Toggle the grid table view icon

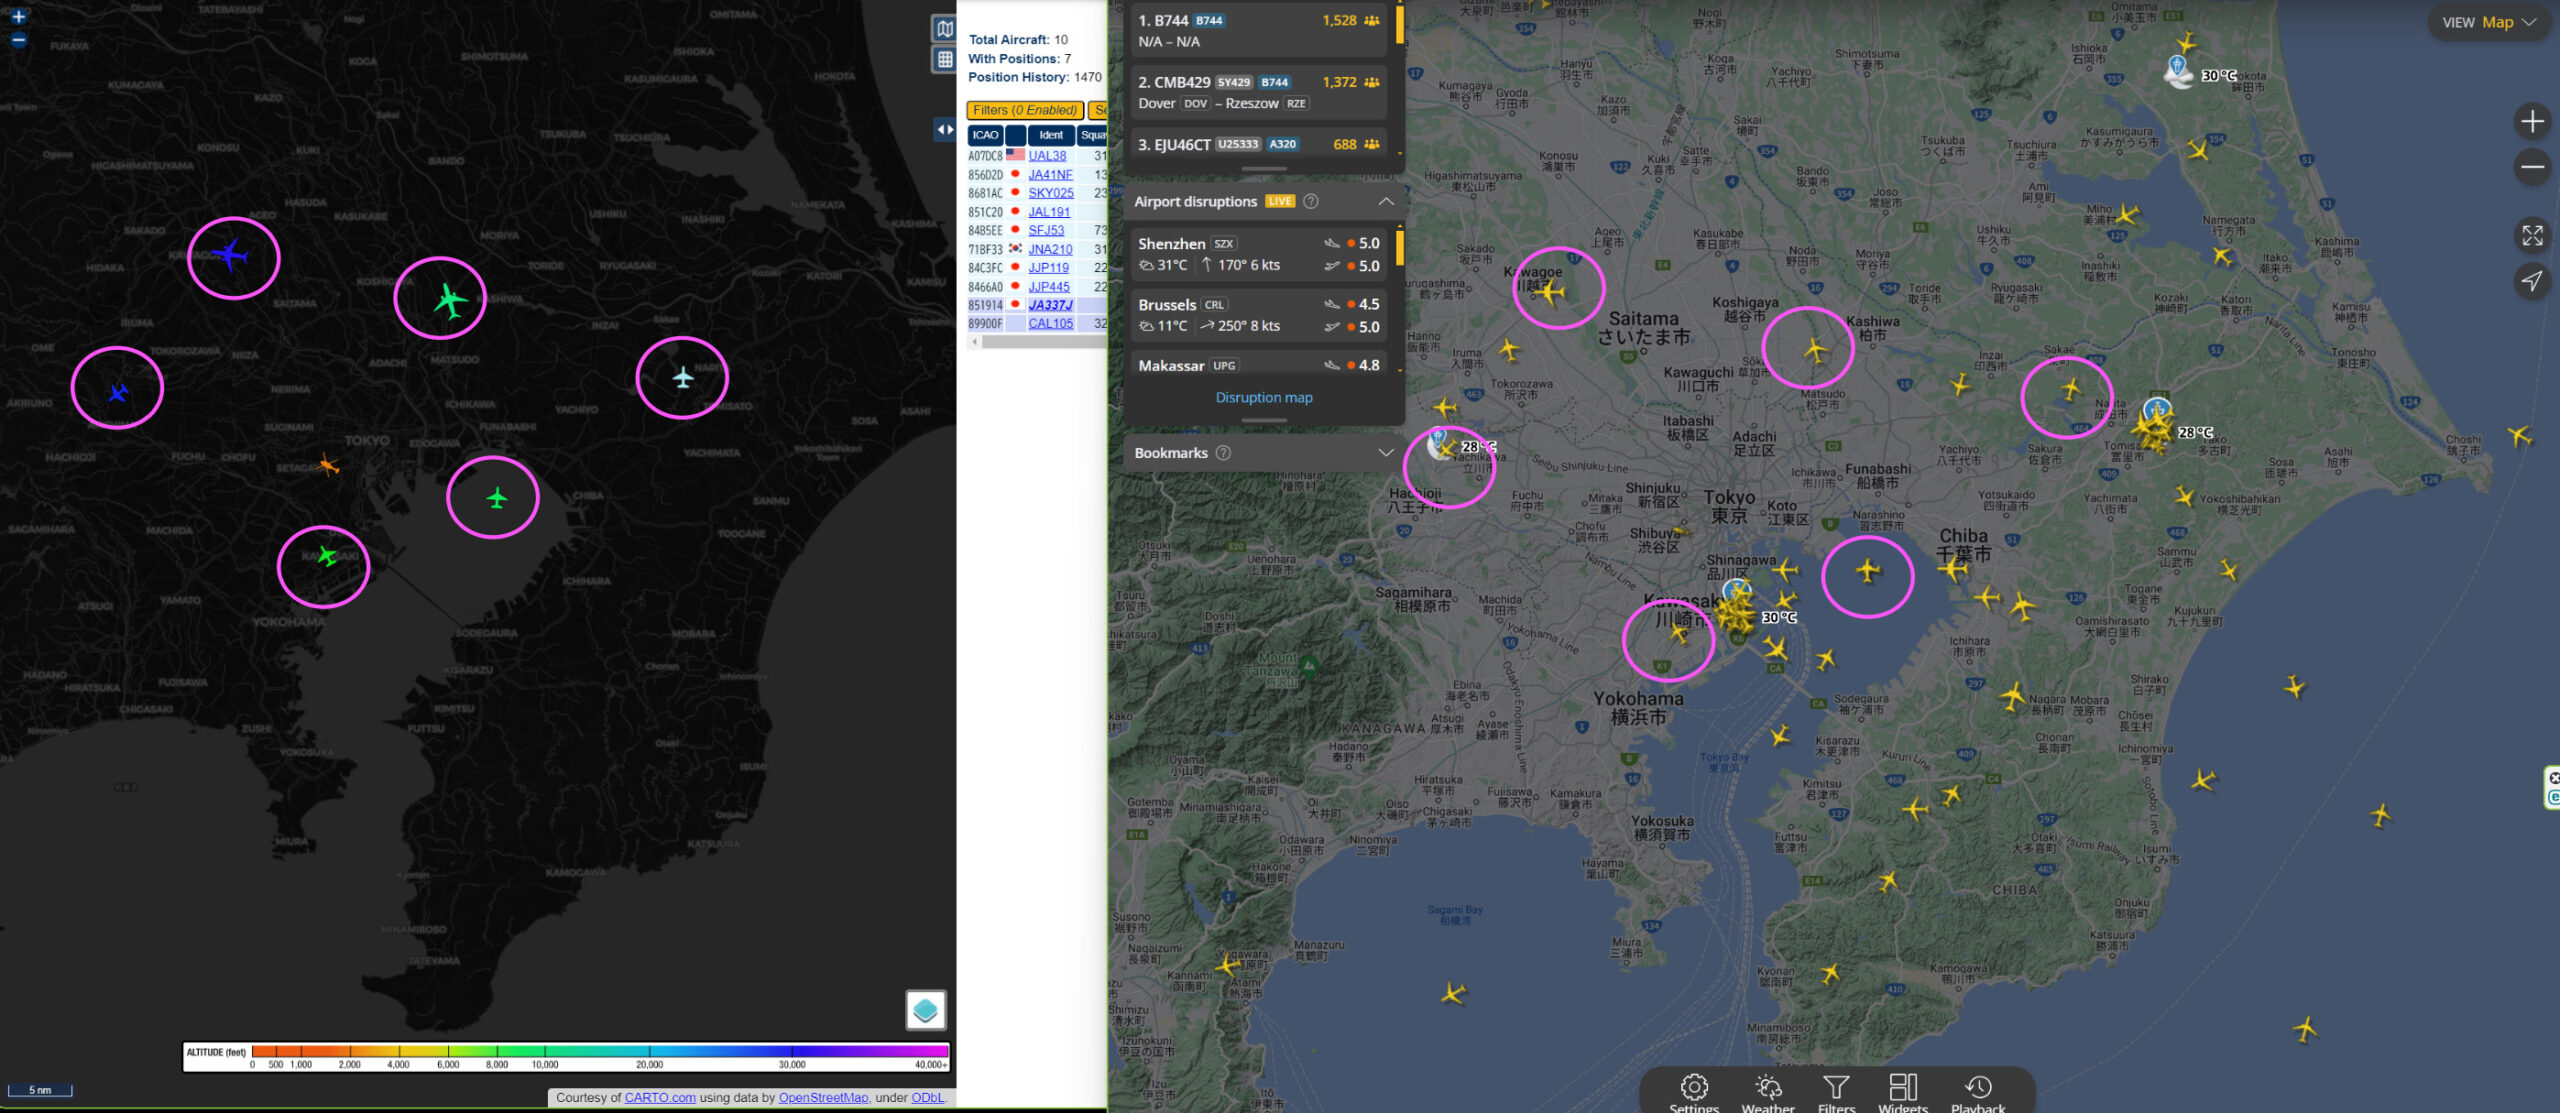944,60
